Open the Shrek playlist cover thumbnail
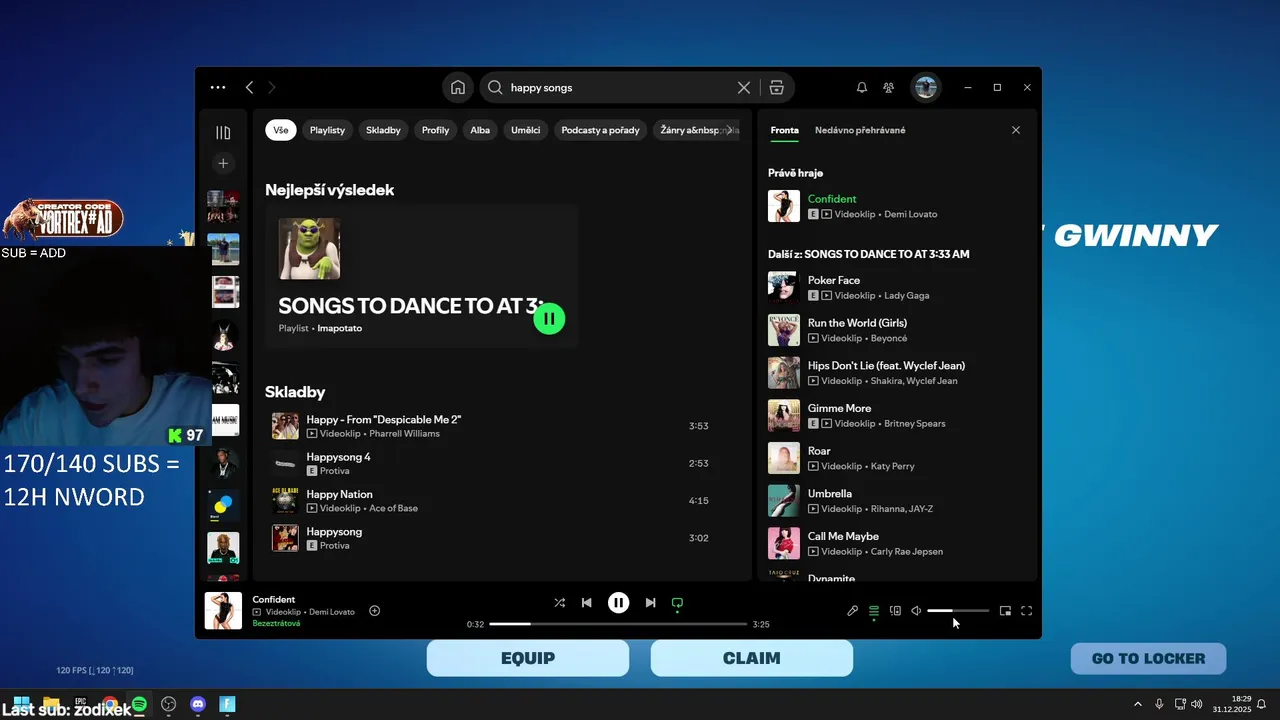 point(309,249)
